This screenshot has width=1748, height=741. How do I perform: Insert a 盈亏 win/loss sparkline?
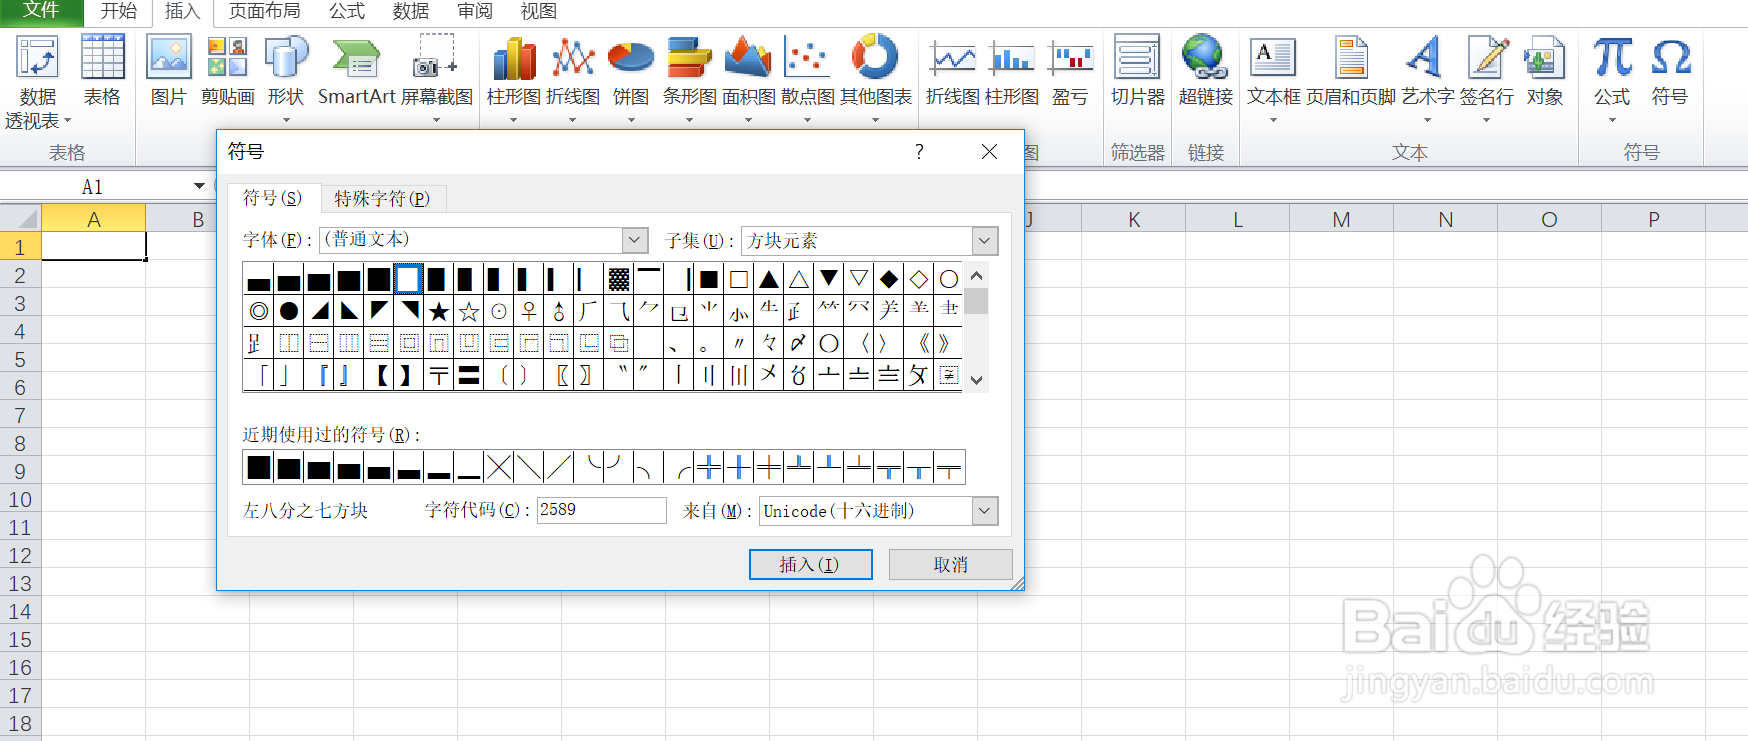(1070, 70)
